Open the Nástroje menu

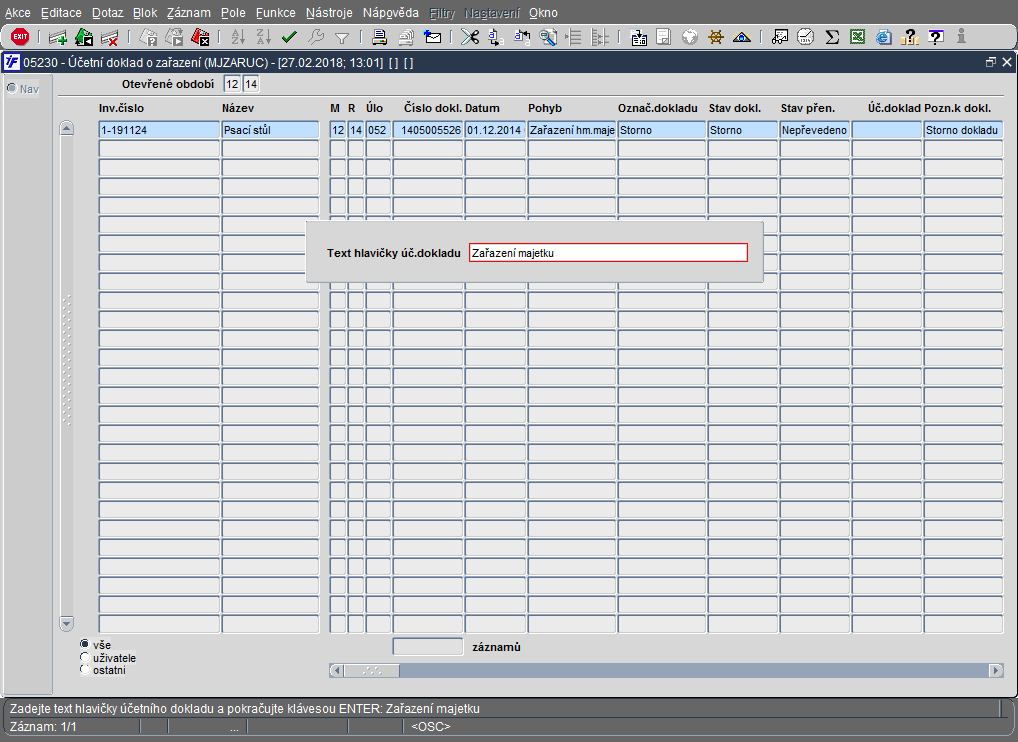(329, 13)
